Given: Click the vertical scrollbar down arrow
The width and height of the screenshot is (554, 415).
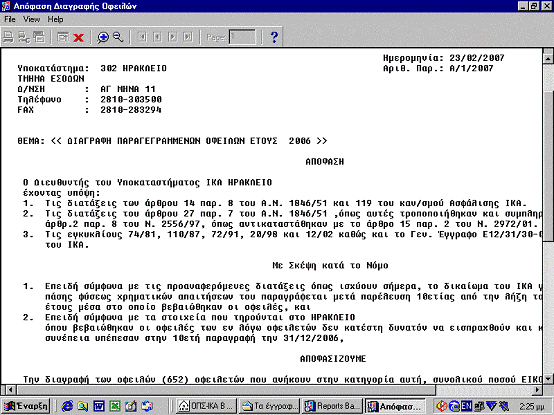Looking at the screenshot, I should coord(548,378).
